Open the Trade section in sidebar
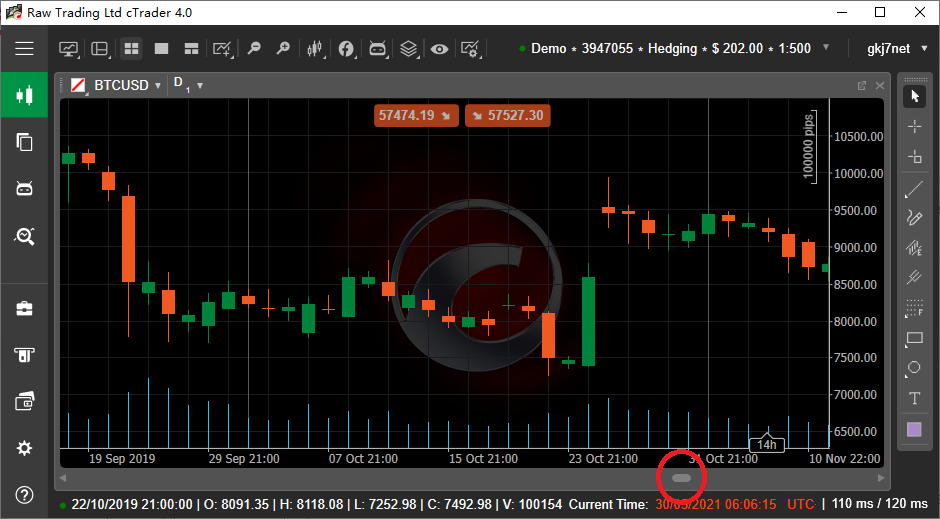This screenshot has width=940, height=519. (24, 95)
